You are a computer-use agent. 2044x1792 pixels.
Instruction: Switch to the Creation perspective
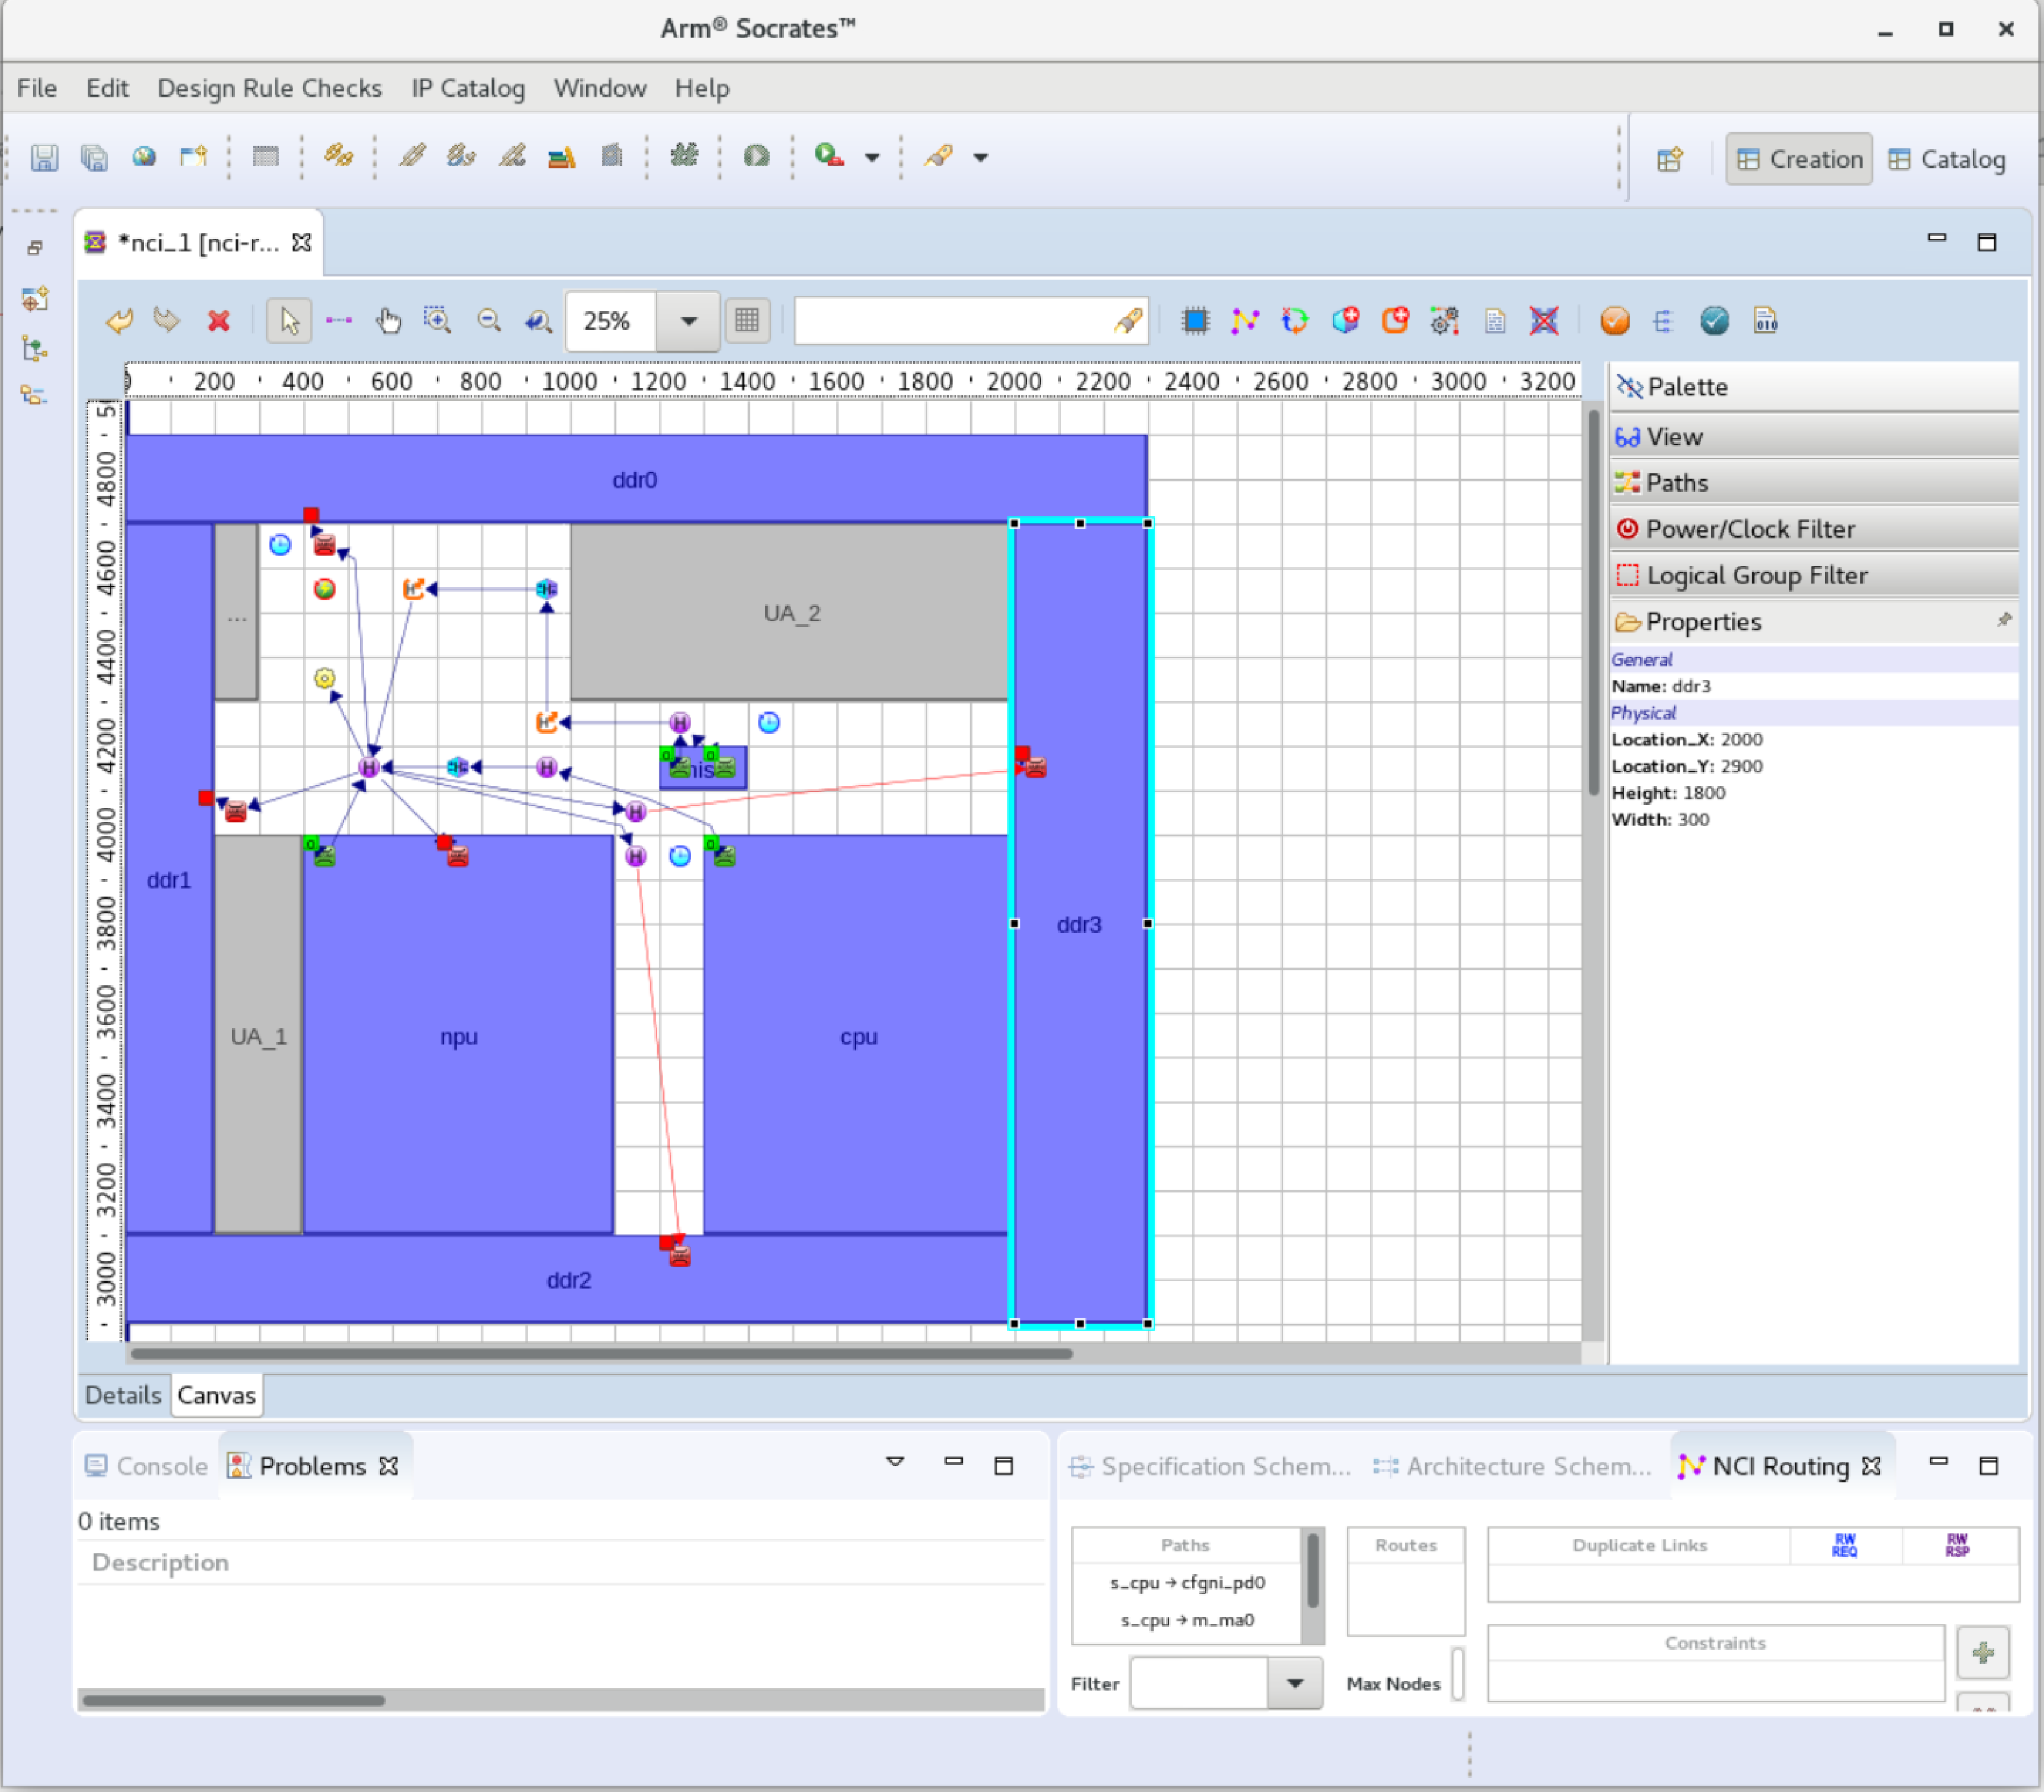[1799, 159]
